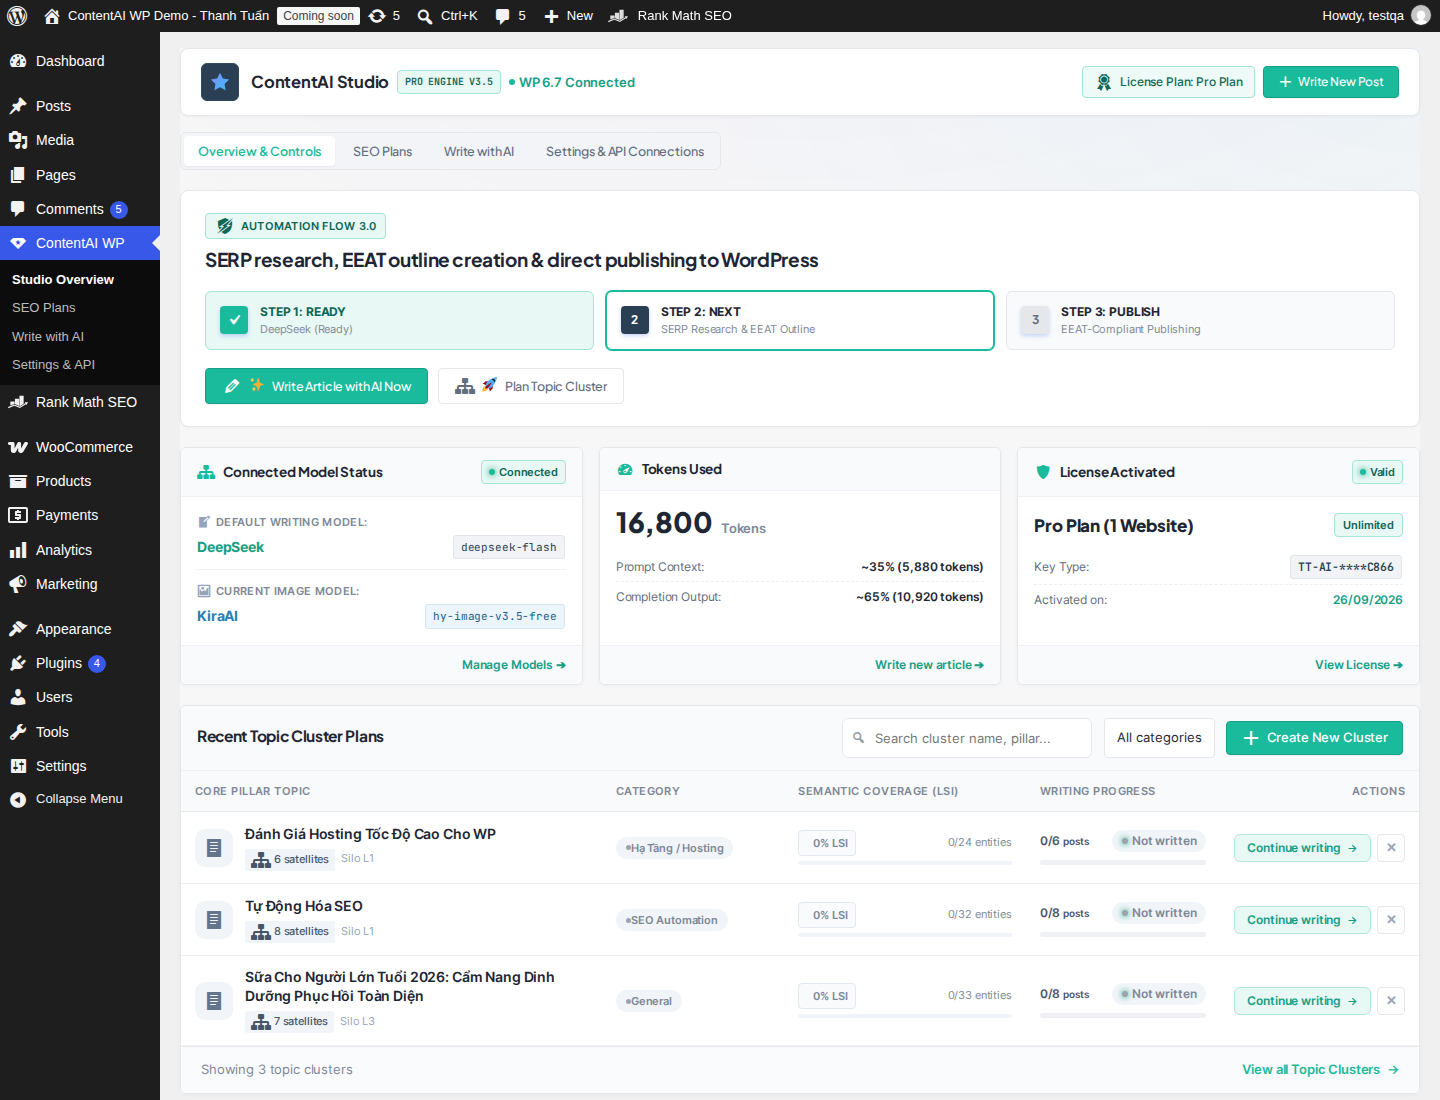
Task: Open Rank Math SEO in sidebar
Action: point(80,402)
